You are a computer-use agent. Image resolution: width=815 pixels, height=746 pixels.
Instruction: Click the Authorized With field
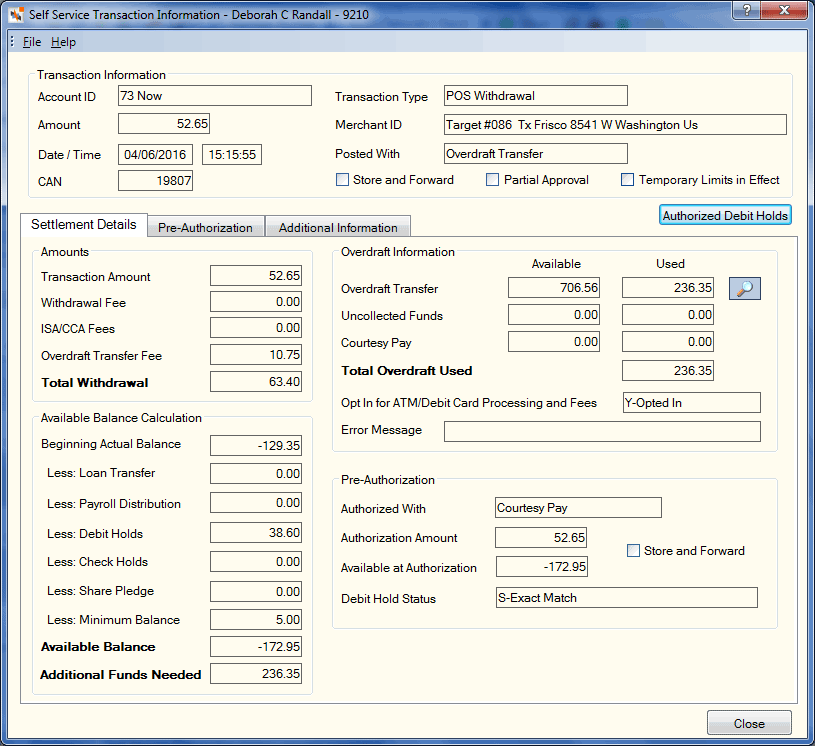point(579,508)
